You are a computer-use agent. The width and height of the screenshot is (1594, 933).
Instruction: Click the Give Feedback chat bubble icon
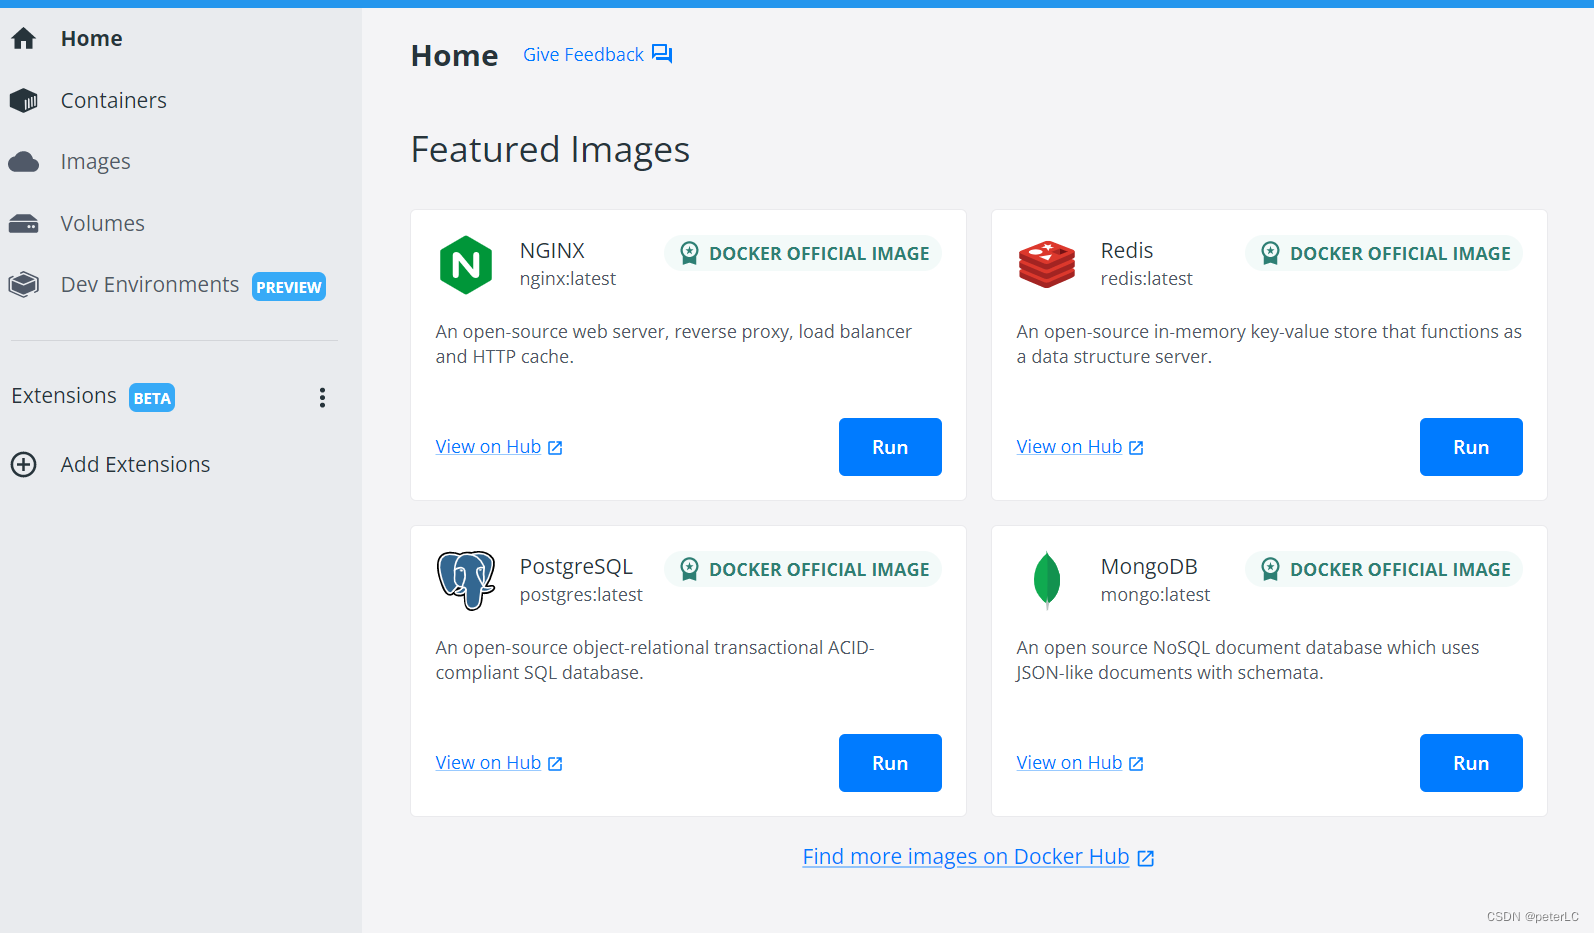(x=662, y=54)
